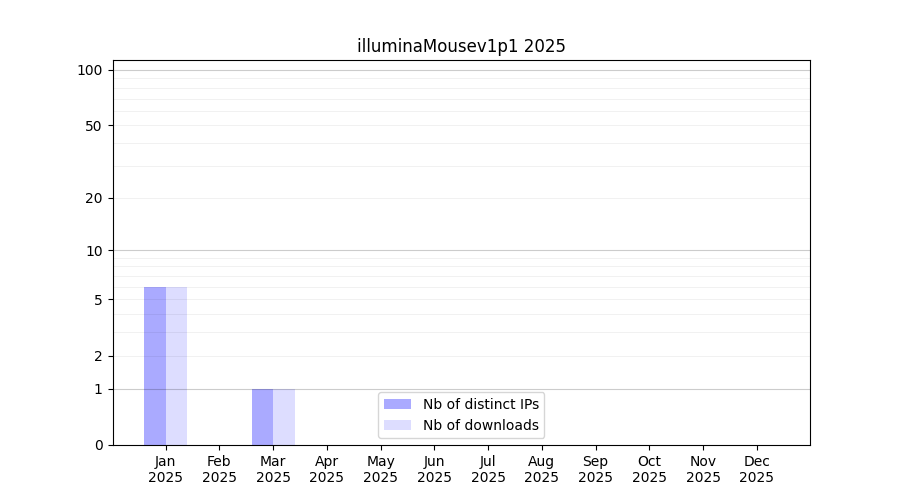Select the Dec 2025 x-axis label

point(757,469)
